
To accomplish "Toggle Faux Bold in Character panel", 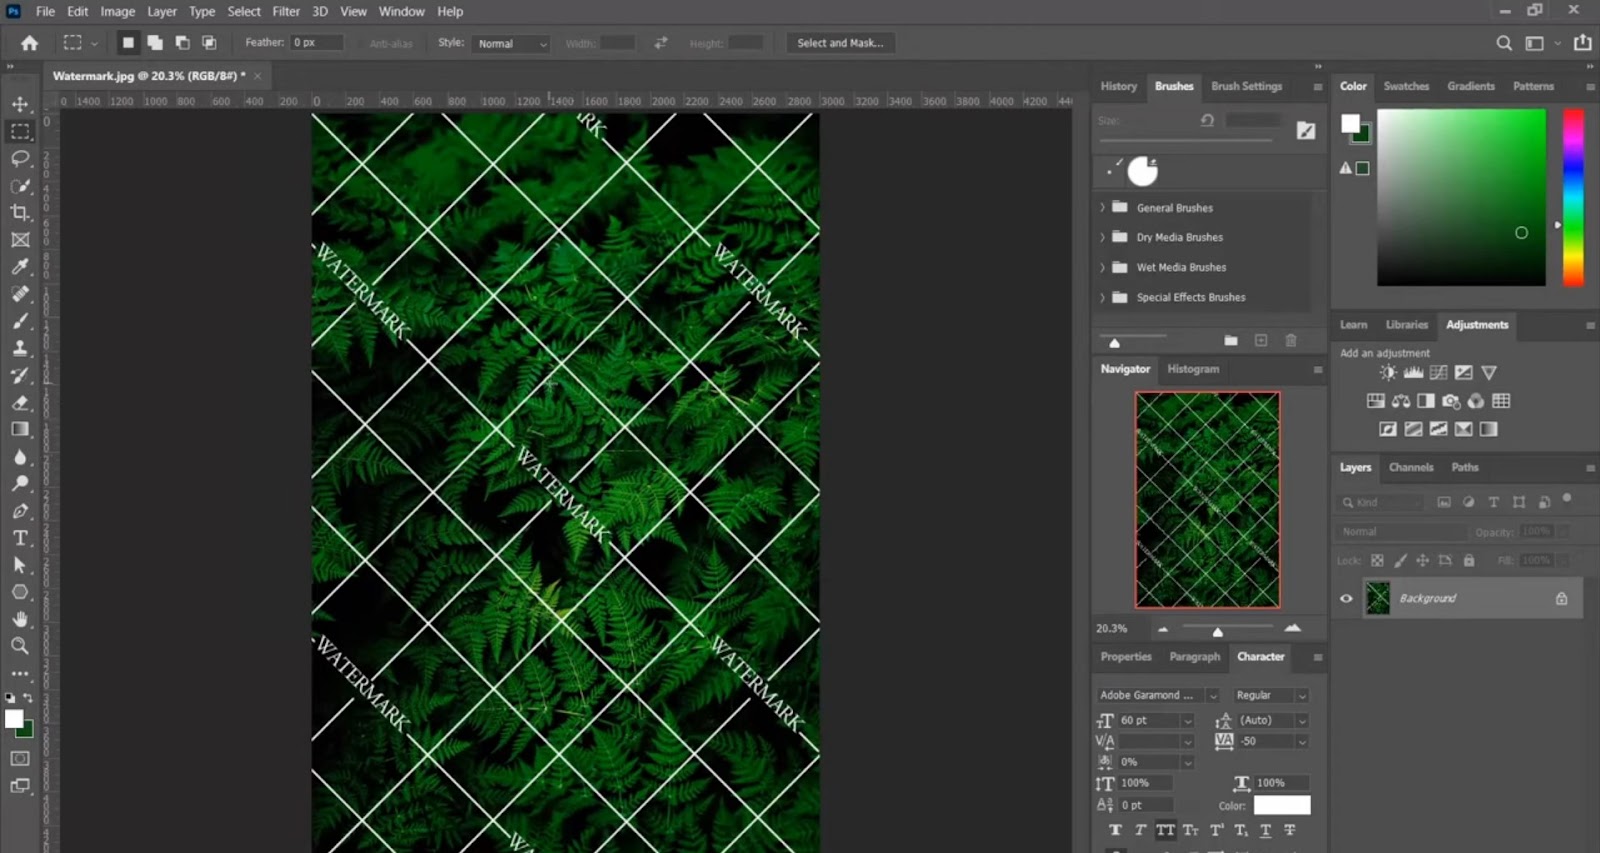I will point(1115,830).
